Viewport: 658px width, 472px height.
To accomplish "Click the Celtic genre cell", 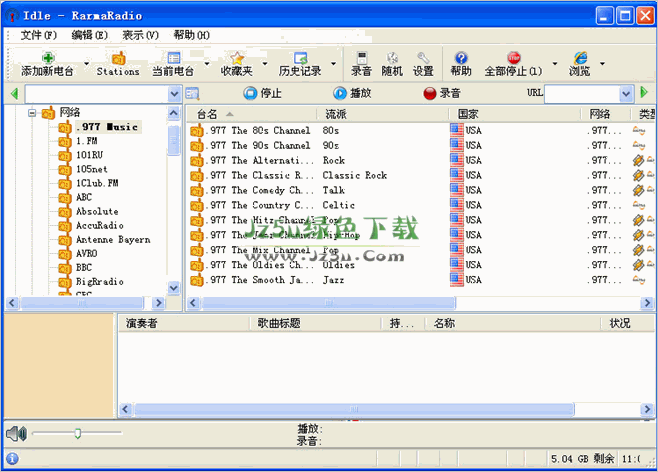I will [339, 205].
